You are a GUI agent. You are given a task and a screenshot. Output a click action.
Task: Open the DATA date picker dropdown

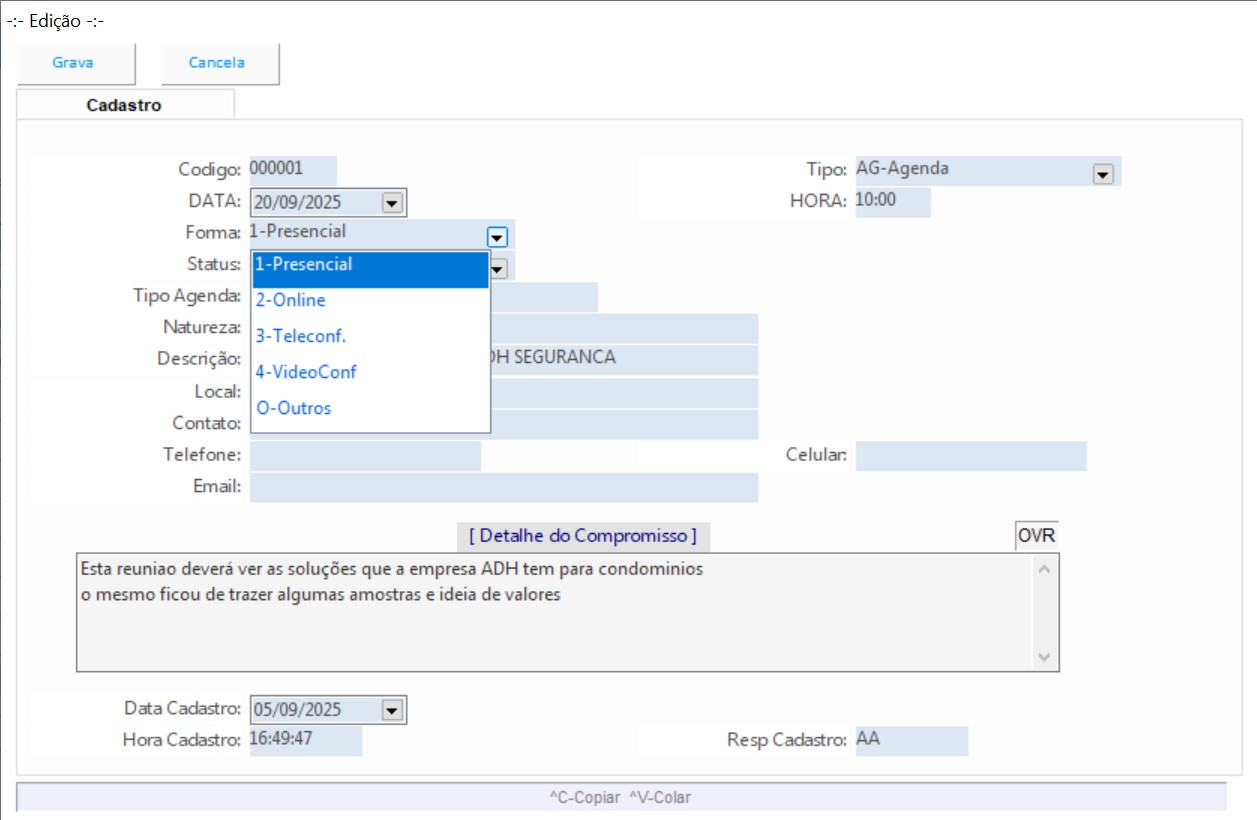[x=392, y=203]
